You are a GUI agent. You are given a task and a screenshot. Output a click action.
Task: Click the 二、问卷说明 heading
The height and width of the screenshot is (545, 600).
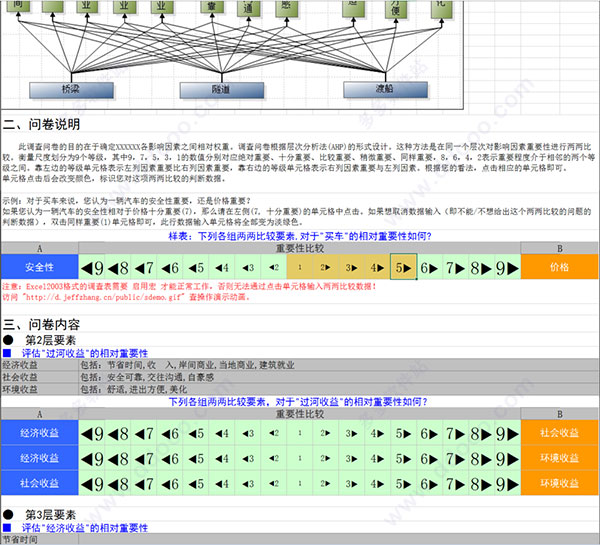[41, 124]
